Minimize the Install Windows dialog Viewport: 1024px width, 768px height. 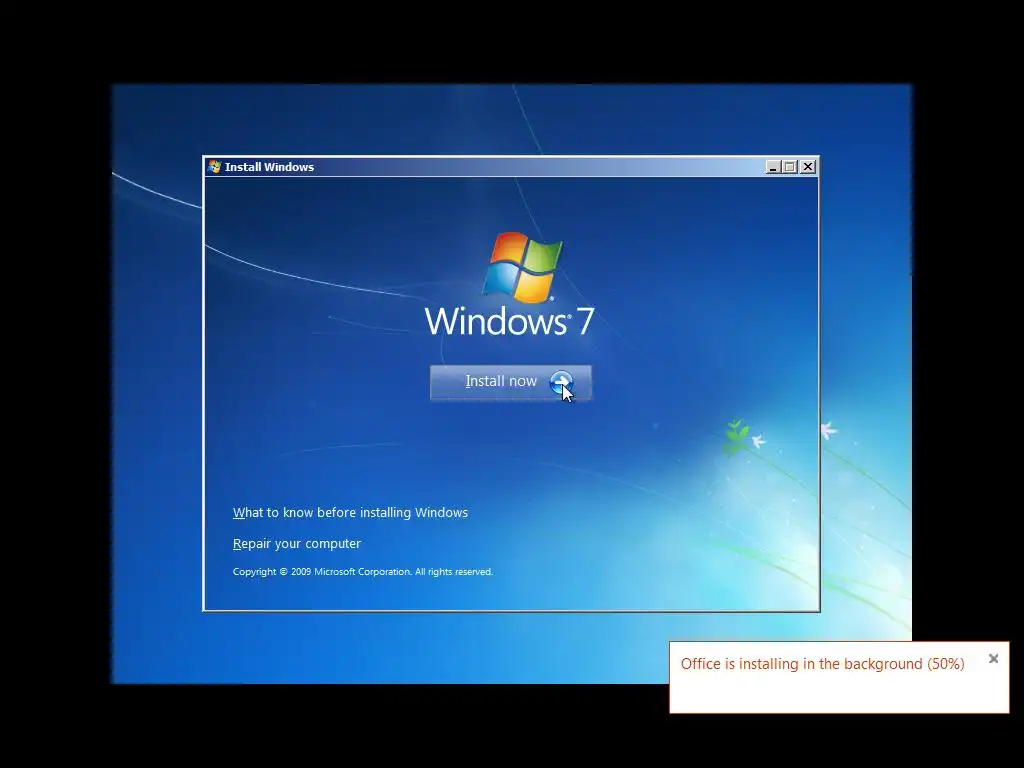(773, 167)
